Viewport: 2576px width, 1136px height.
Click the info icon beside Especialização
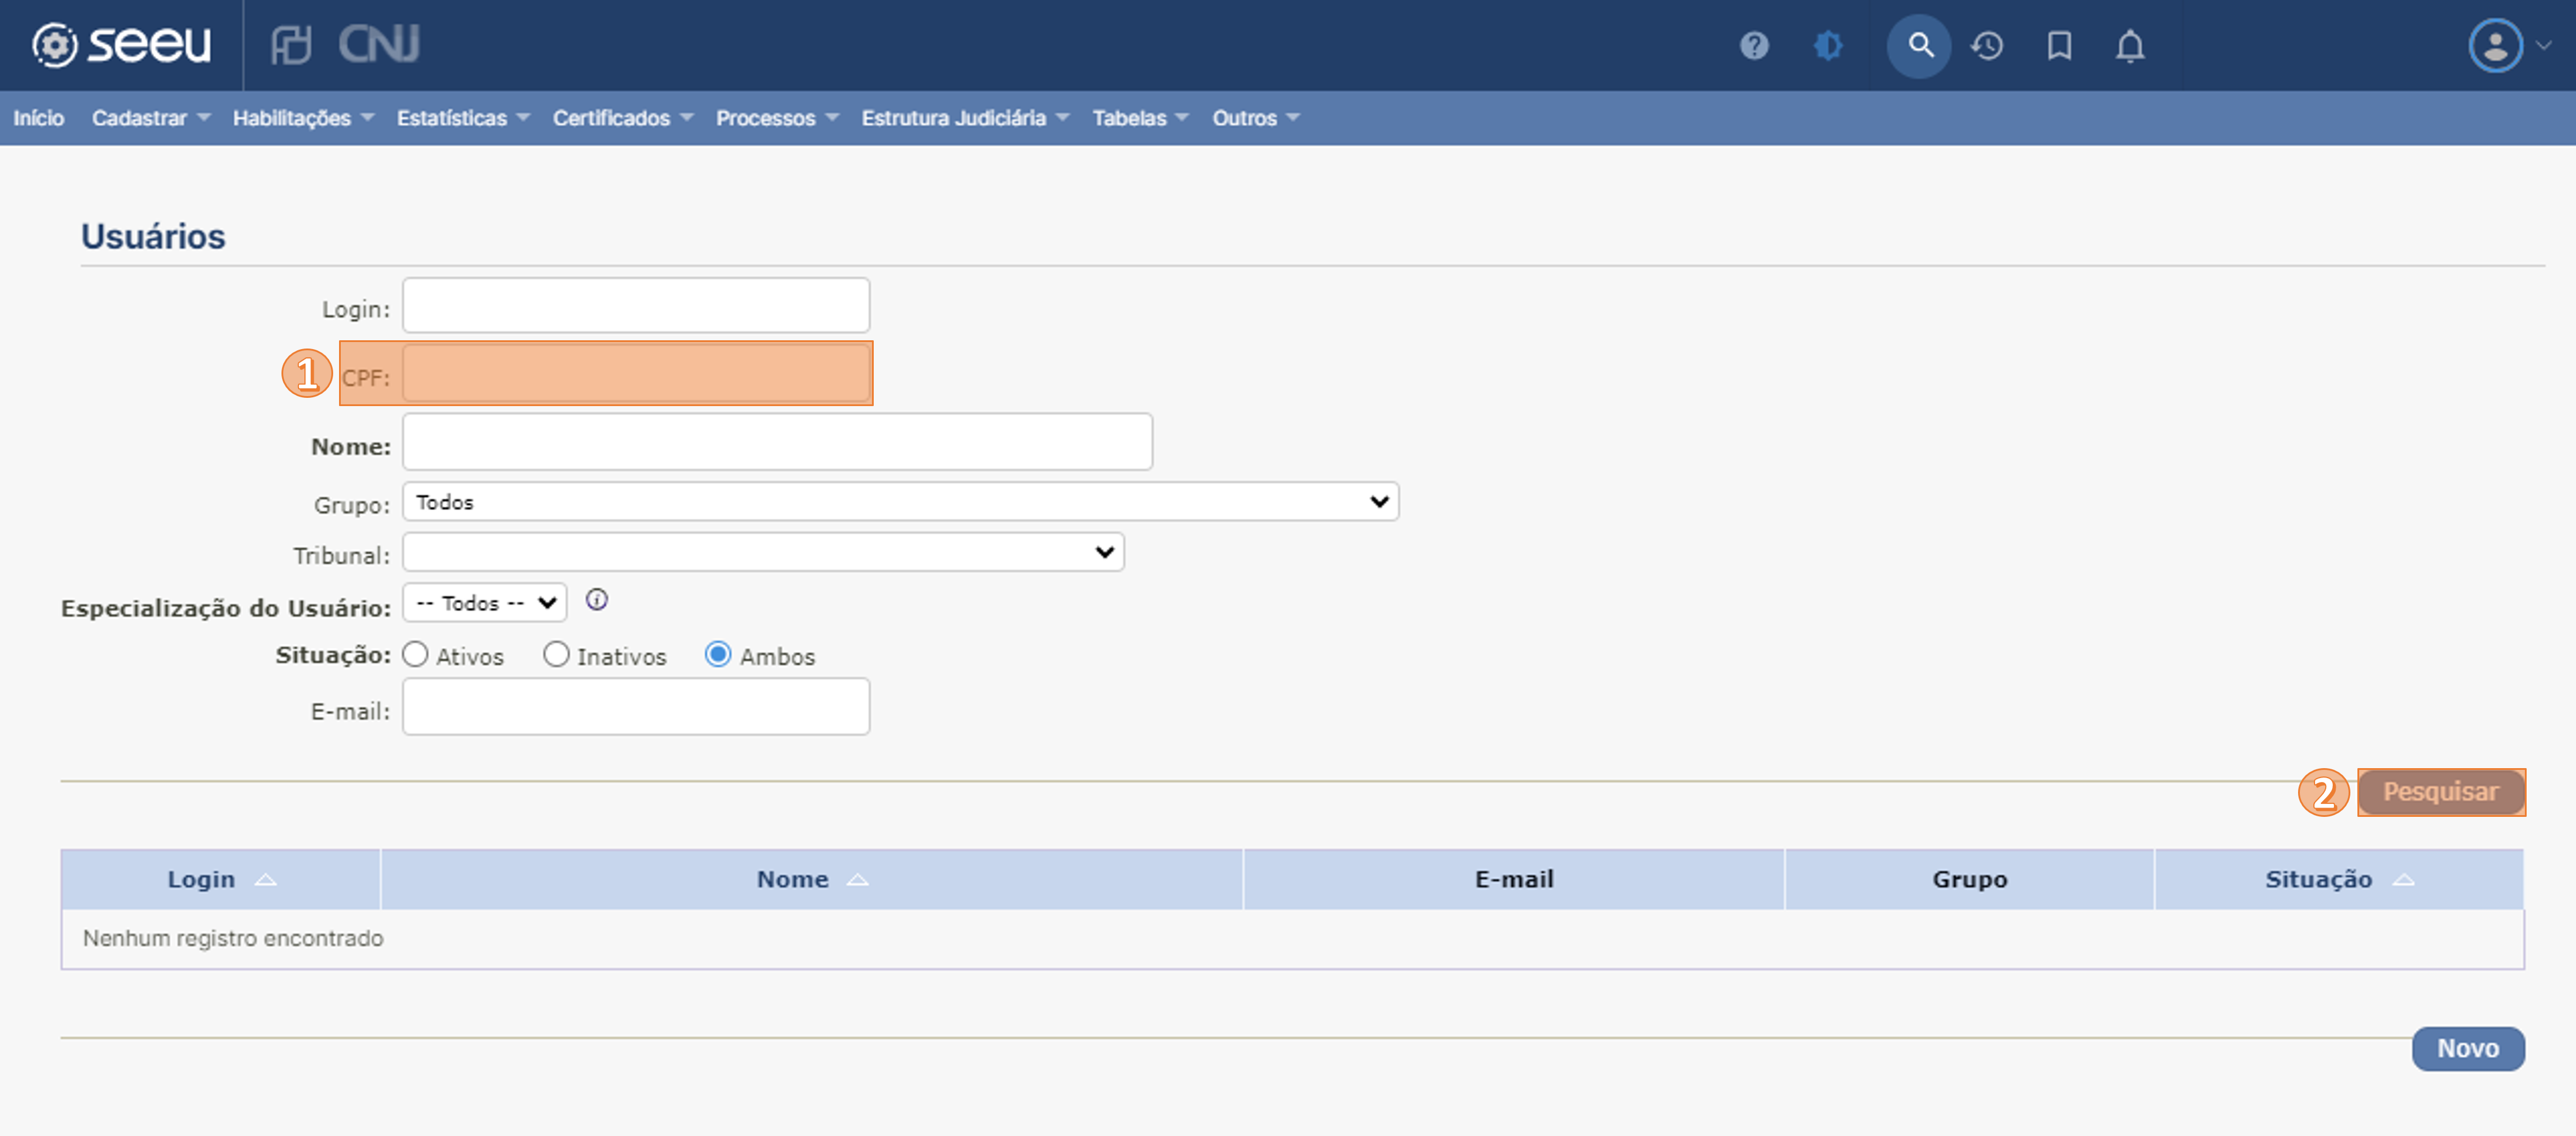[597, 600]
